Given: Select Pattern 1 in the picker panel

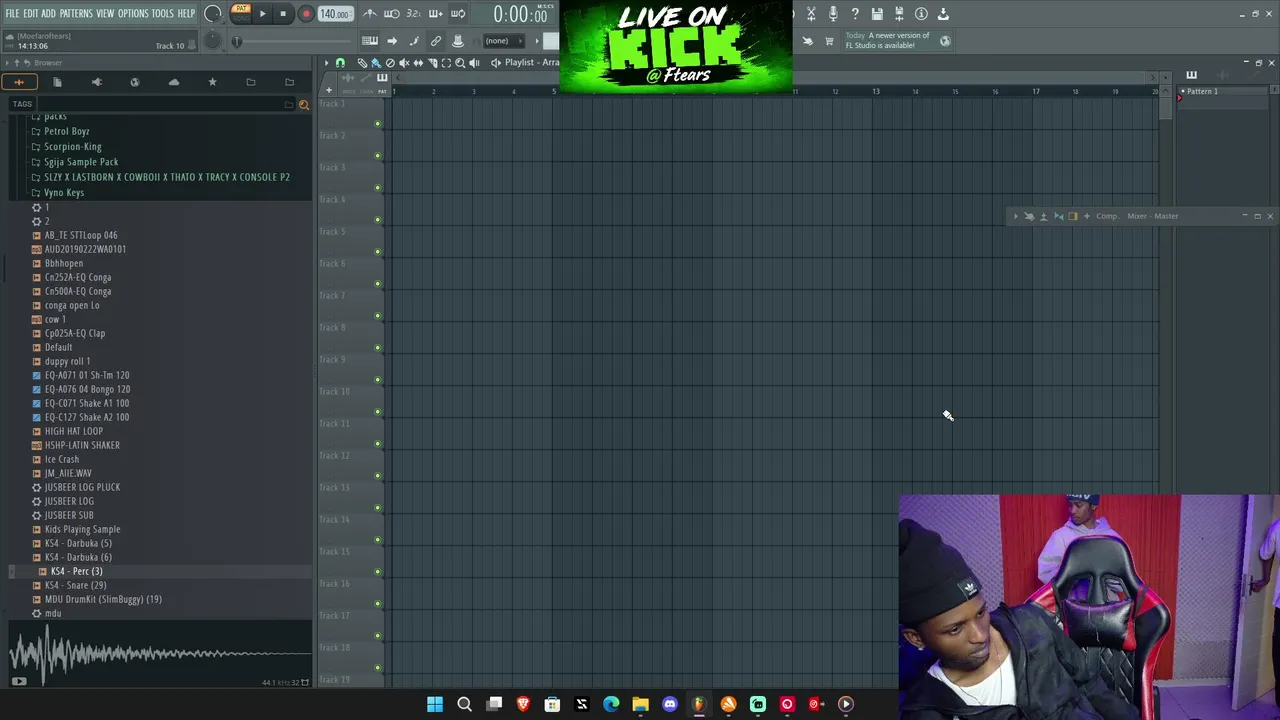Looking at the screenshot, I should 1202,91.
